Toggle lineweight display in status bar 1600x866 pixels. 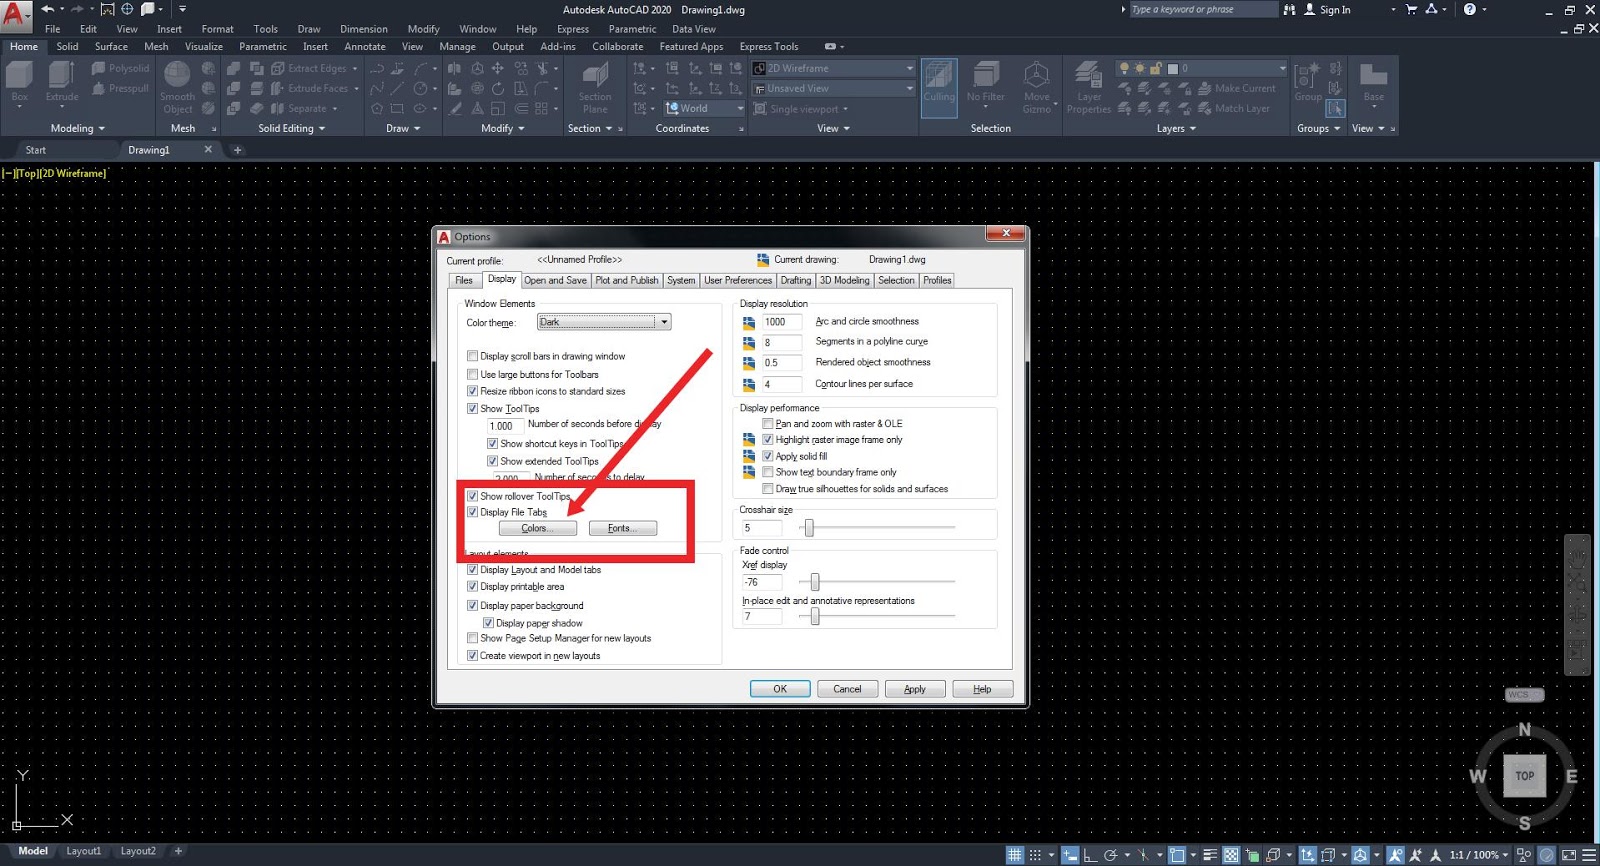(x=1210, y=855)
